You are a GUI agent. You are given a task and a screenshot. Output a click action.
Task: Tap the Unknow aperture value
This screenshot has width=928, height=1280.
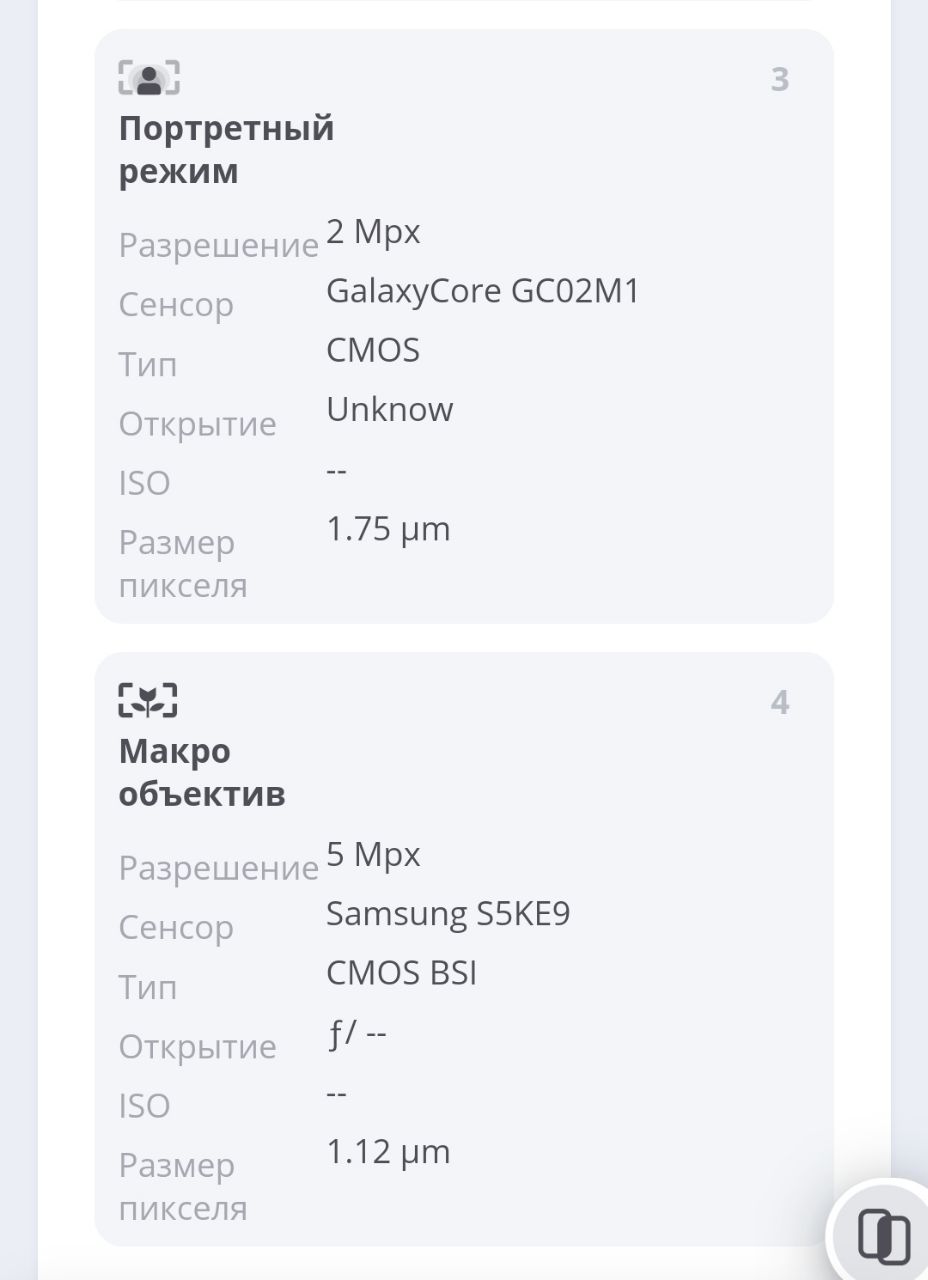click(x=389, y=410)
